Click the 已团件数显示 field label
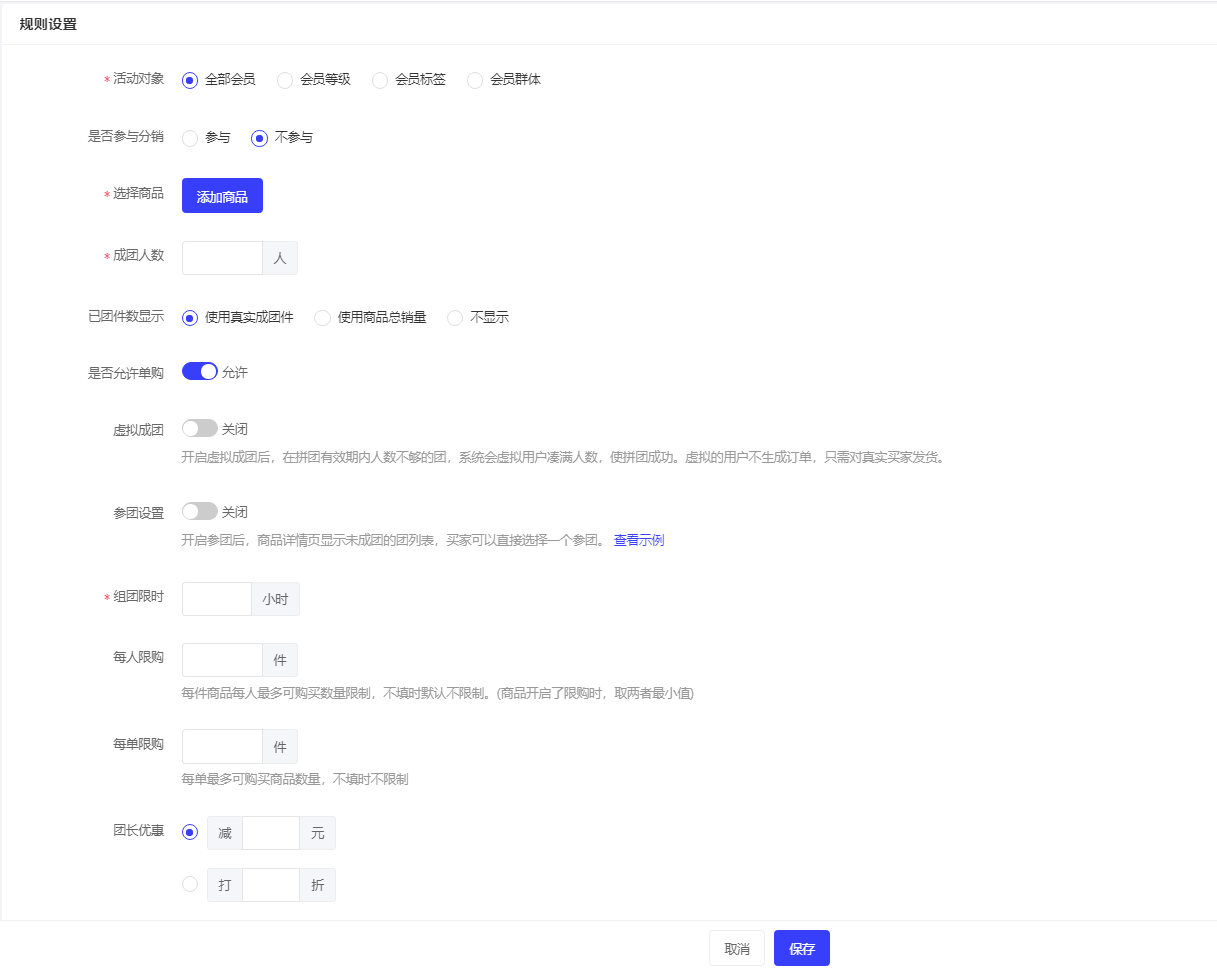 click(126, 317)
